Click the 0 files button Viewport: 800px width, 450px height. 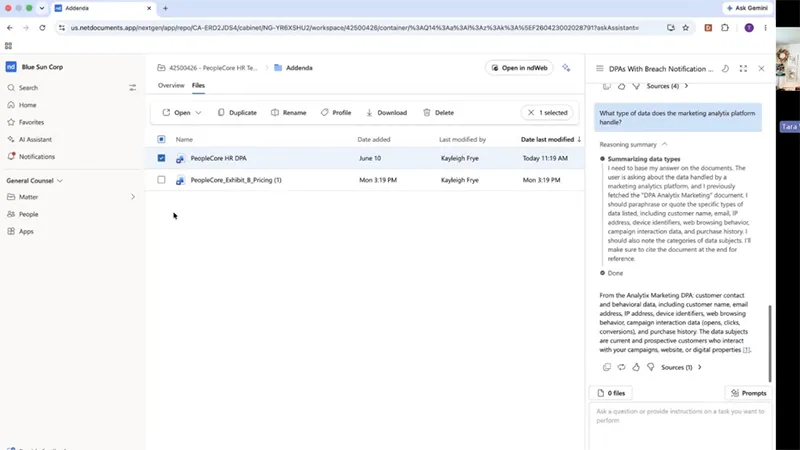[x=611, y=393]
